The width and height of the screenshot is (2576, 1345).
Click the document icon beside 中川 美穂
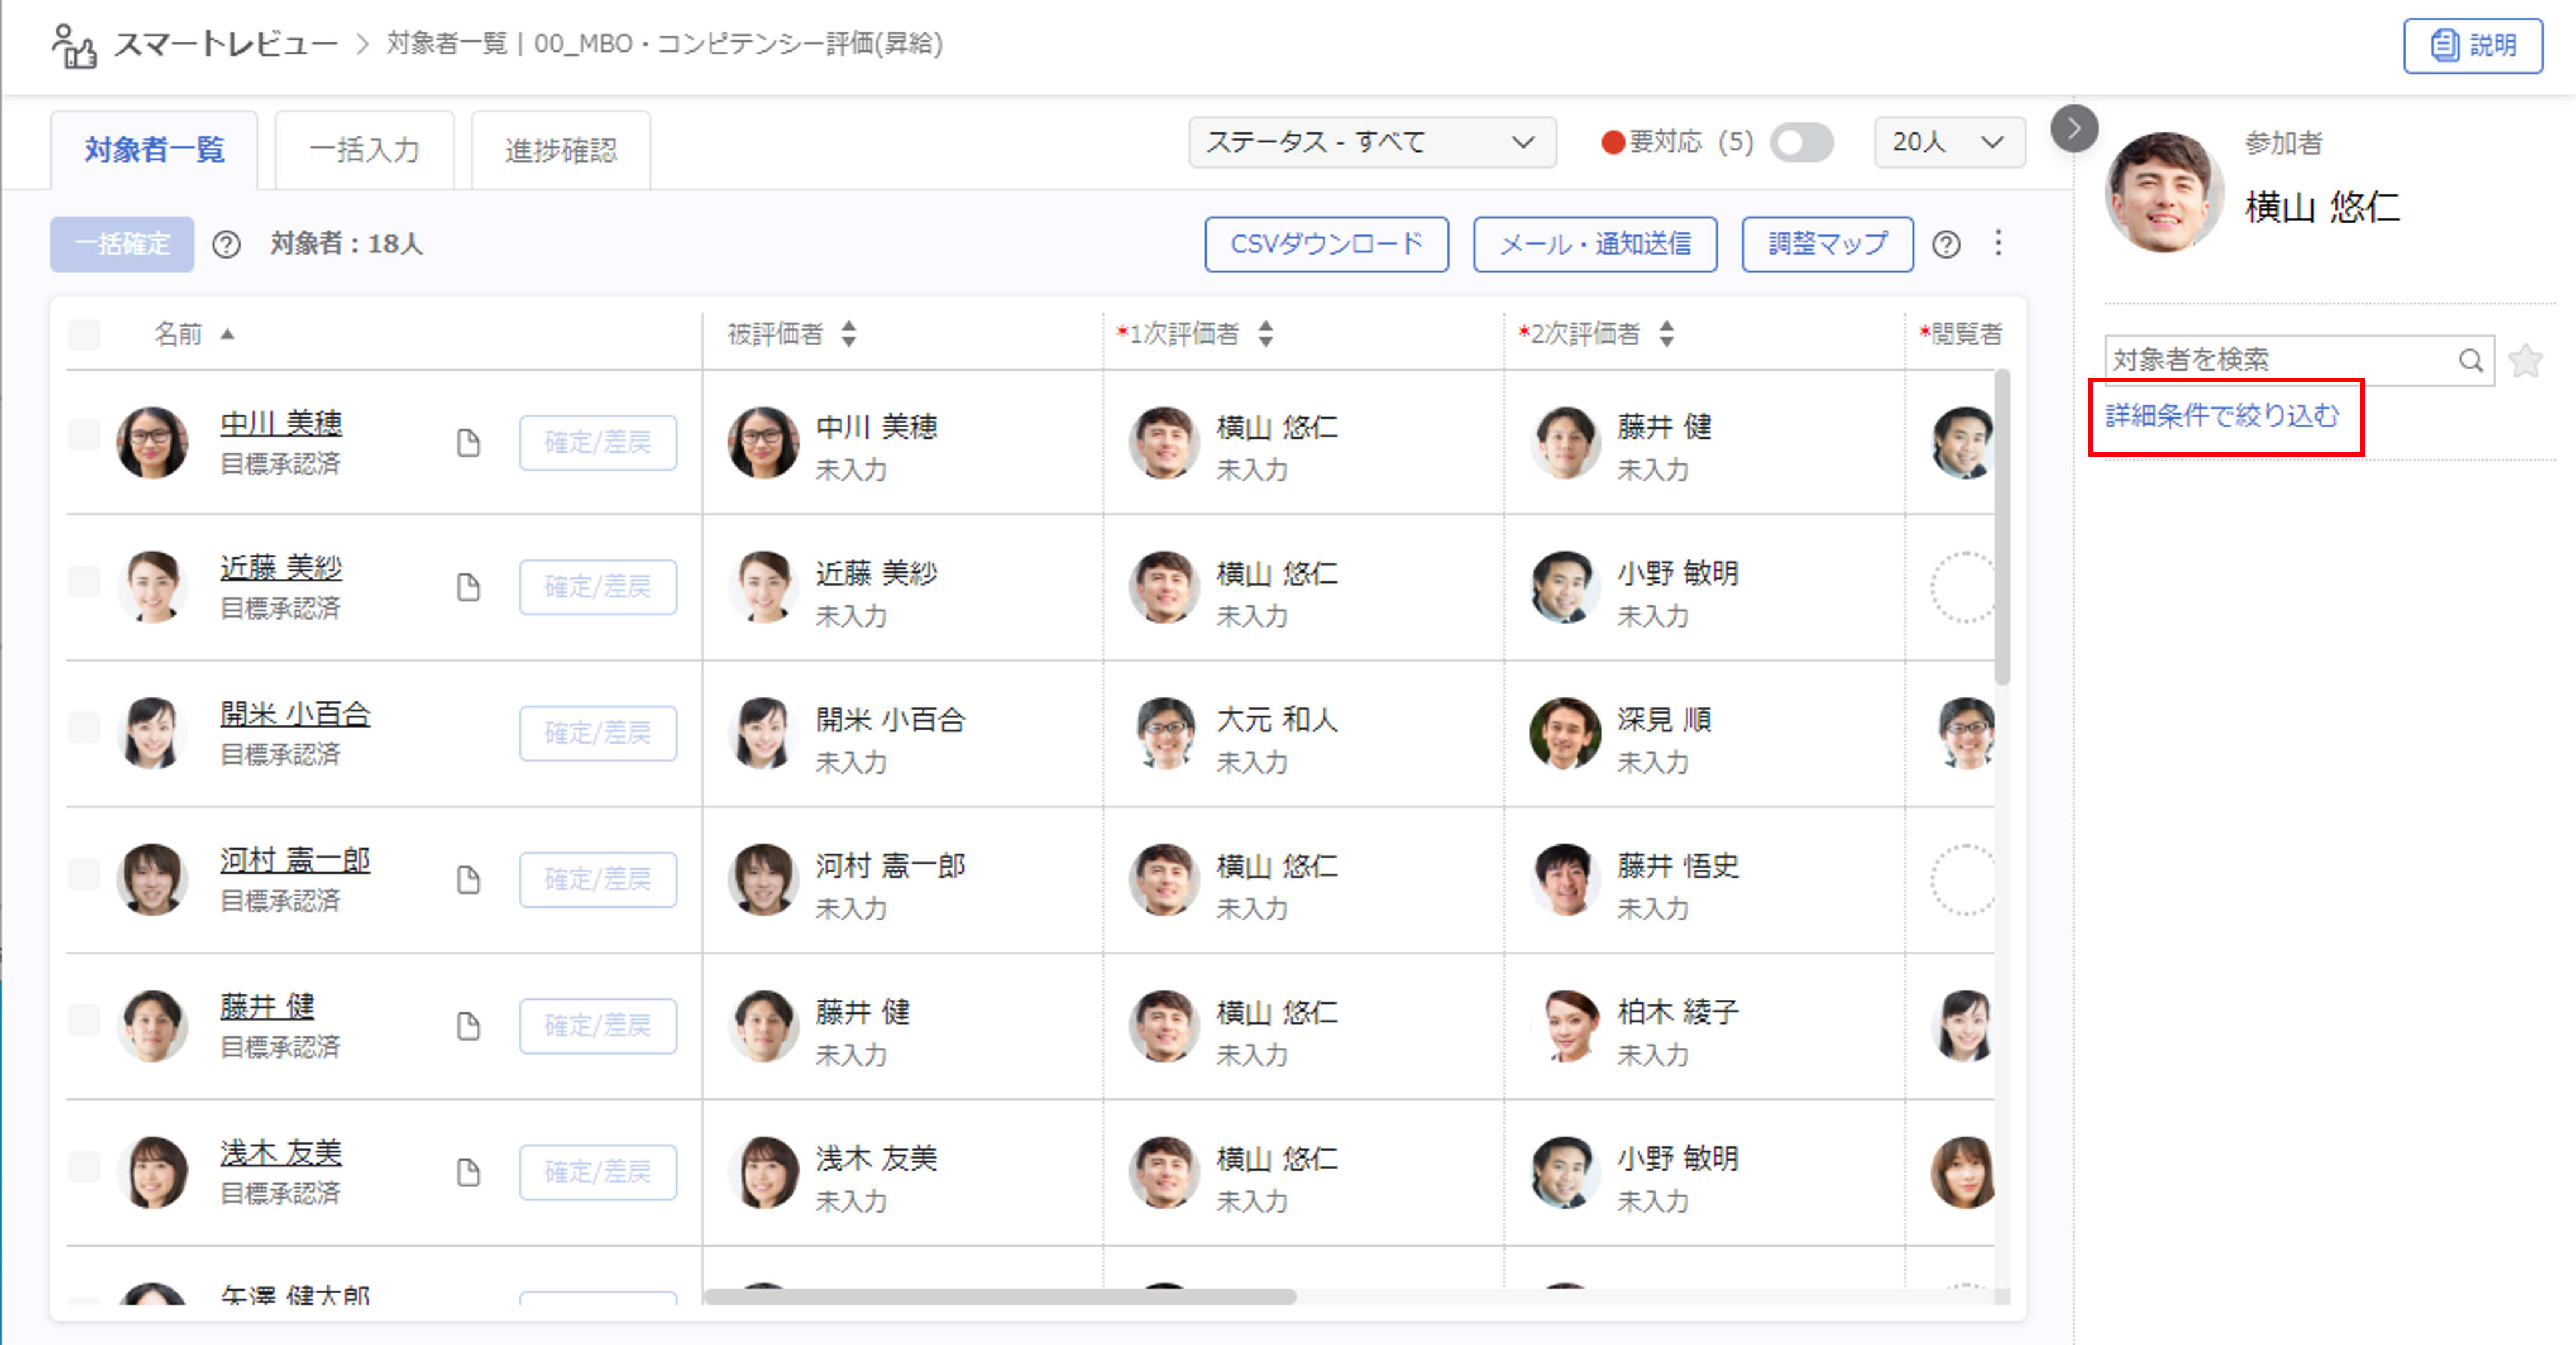[x=468, y=442]
